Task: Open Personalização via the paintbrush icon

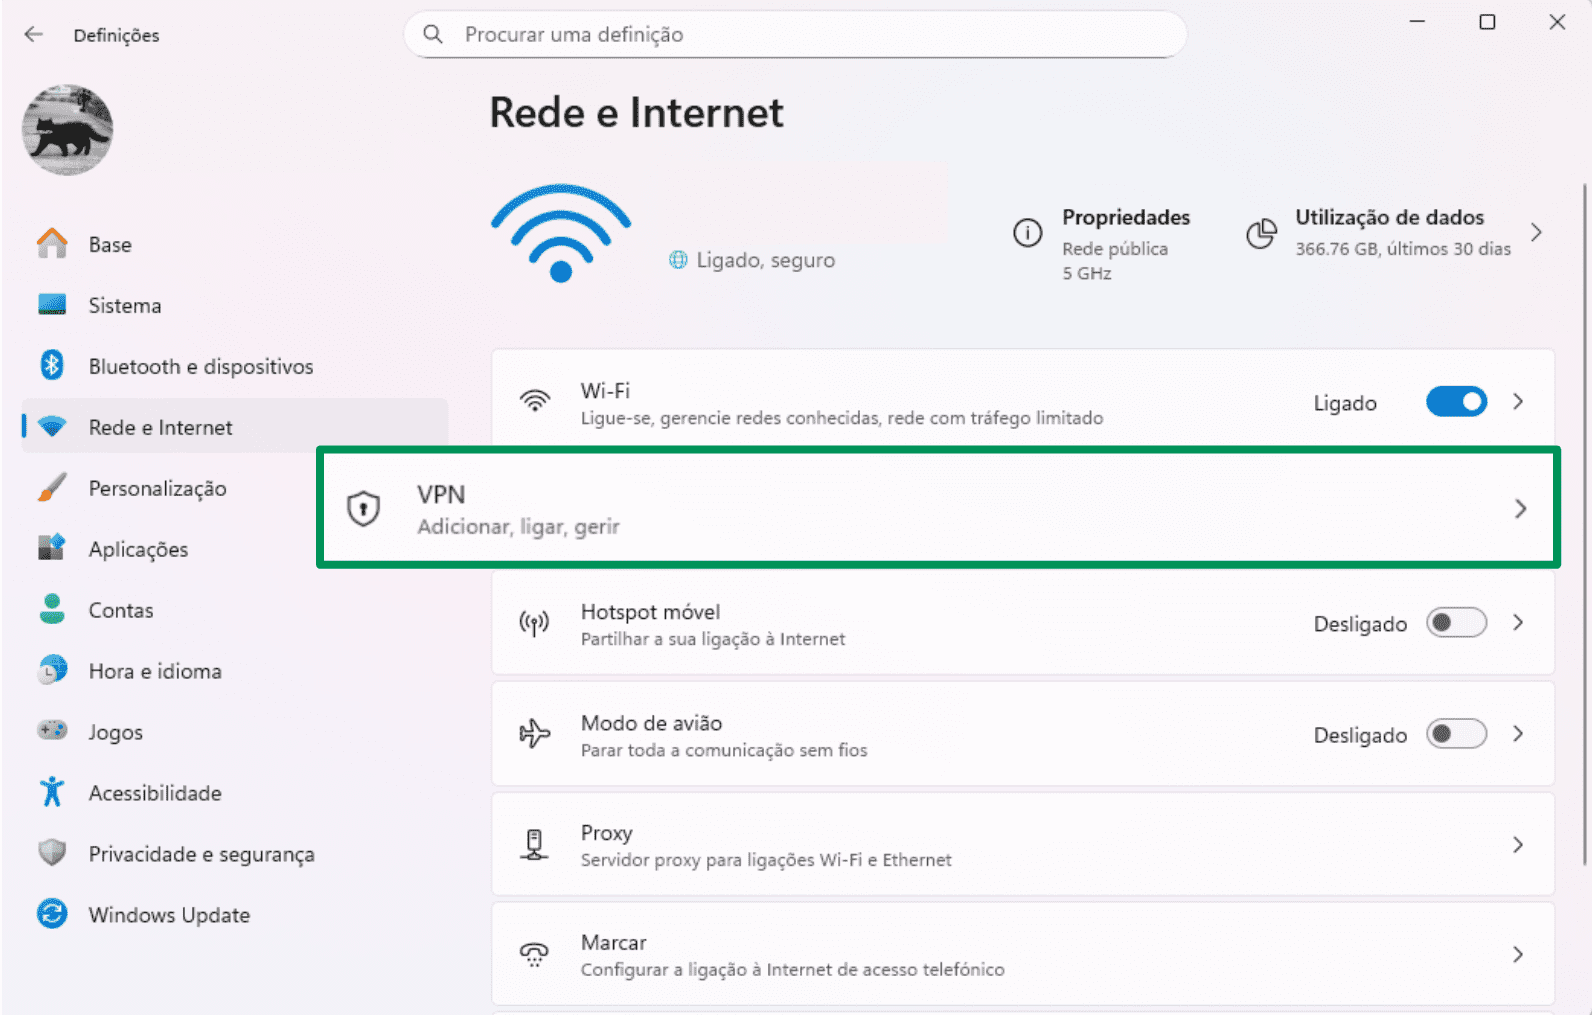Action: coord(51,488)
